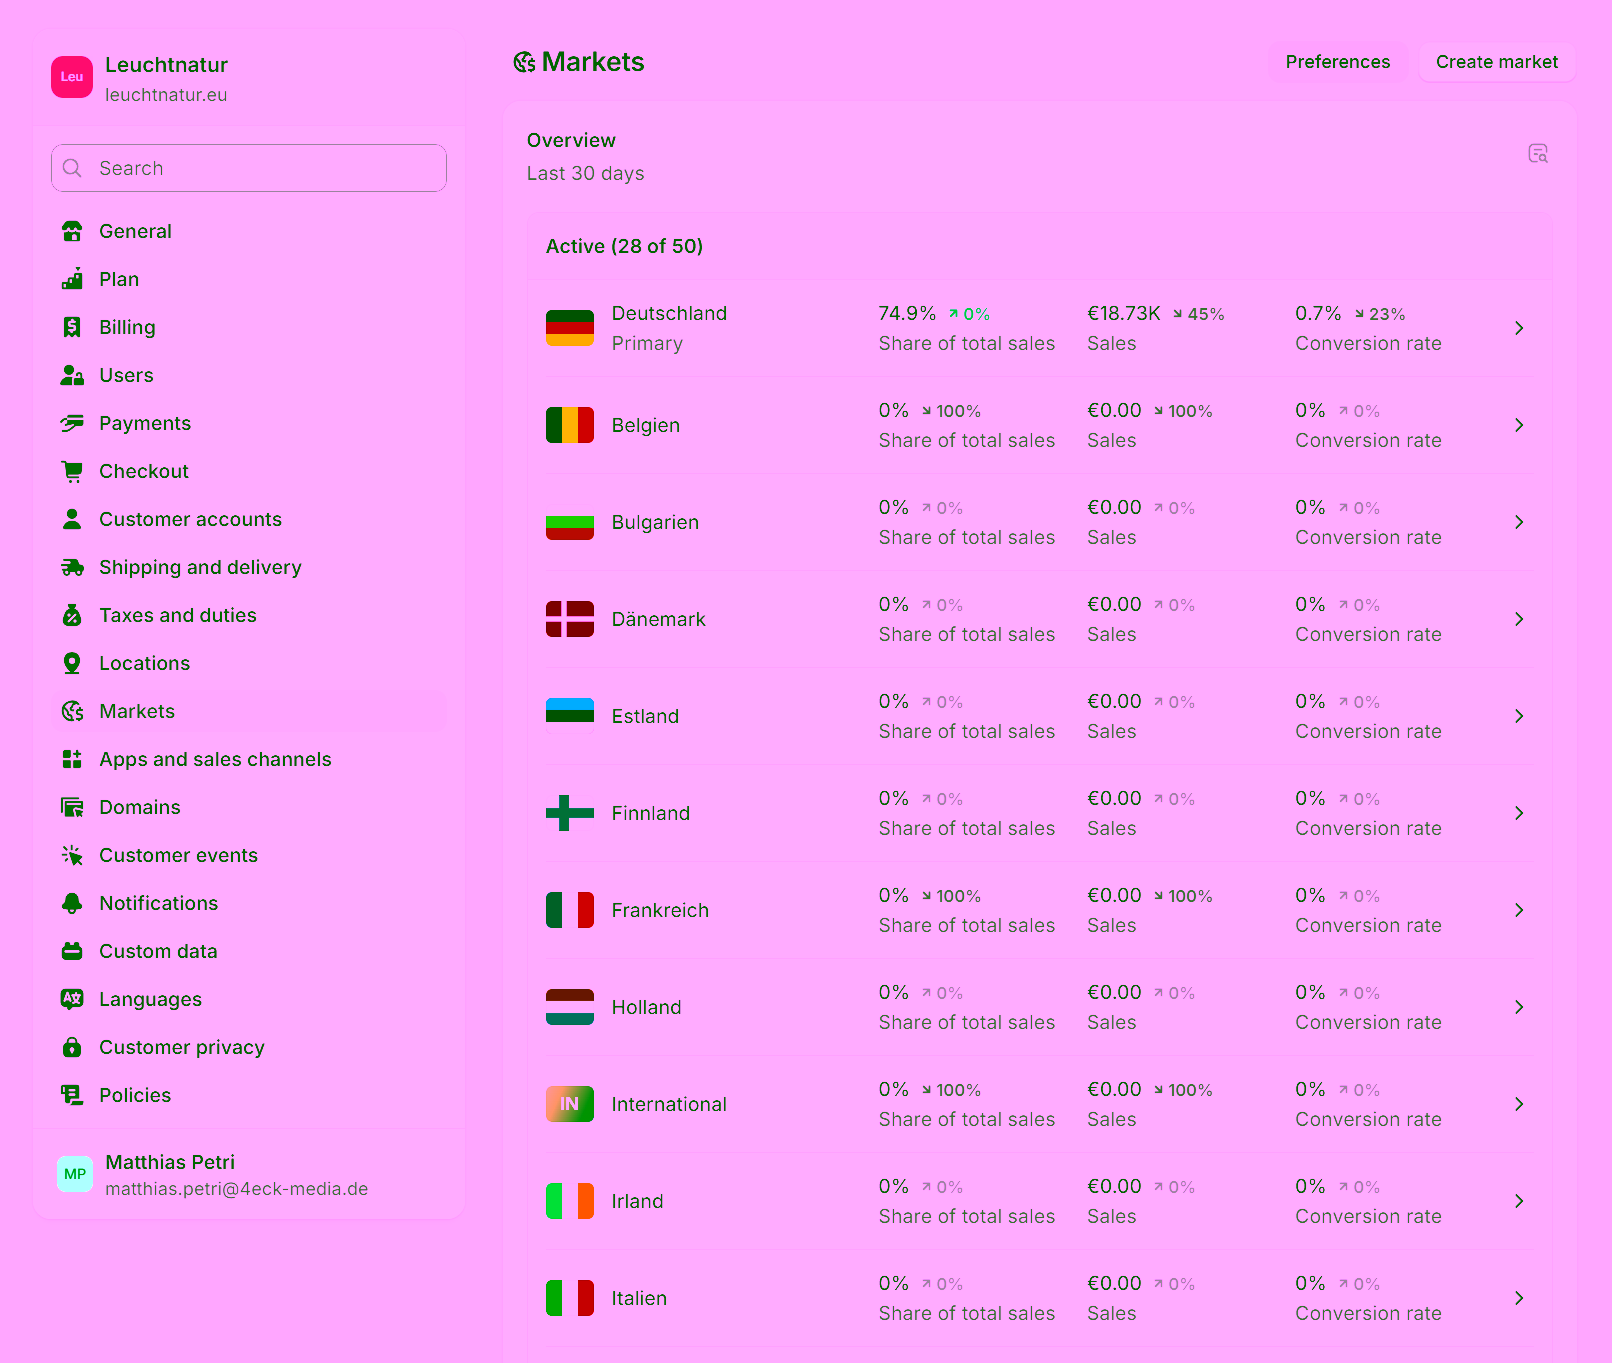Click the Notifications bell icon

coord(72,903)
